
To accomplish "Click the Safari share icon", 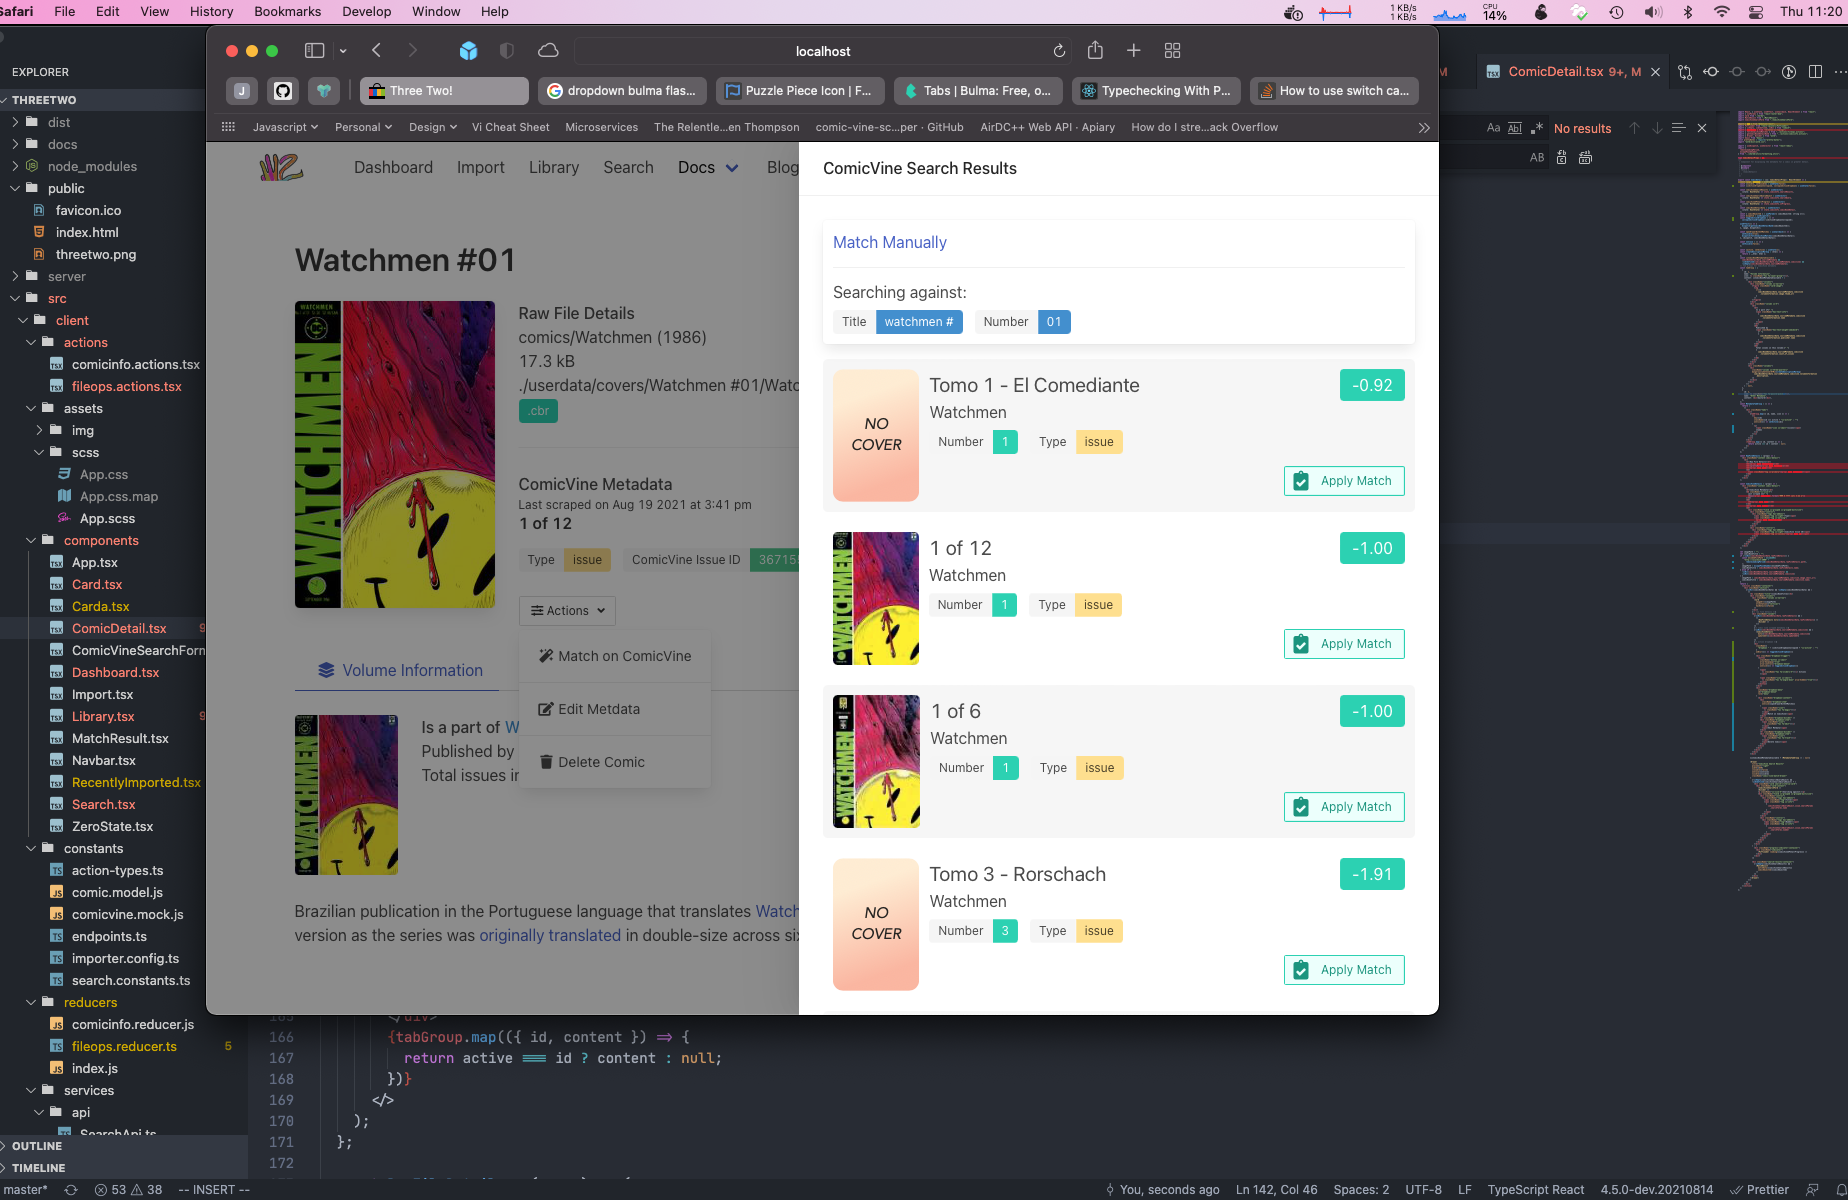I will (1095, 51).
